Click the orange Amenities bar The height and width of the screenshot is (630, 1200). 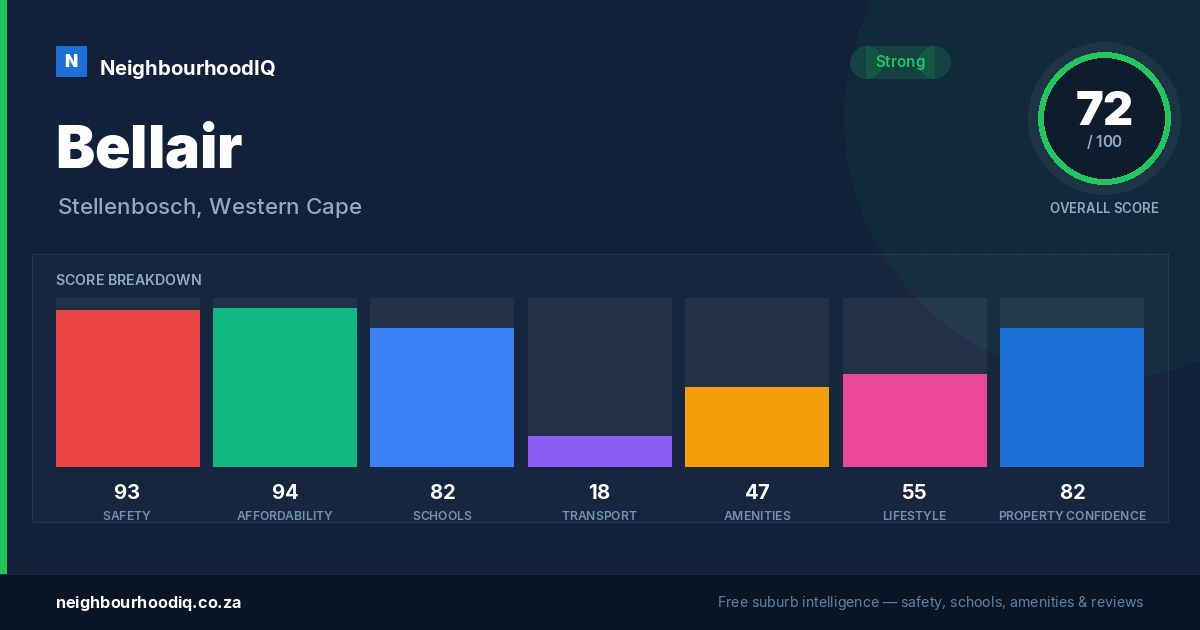[757, 427]
